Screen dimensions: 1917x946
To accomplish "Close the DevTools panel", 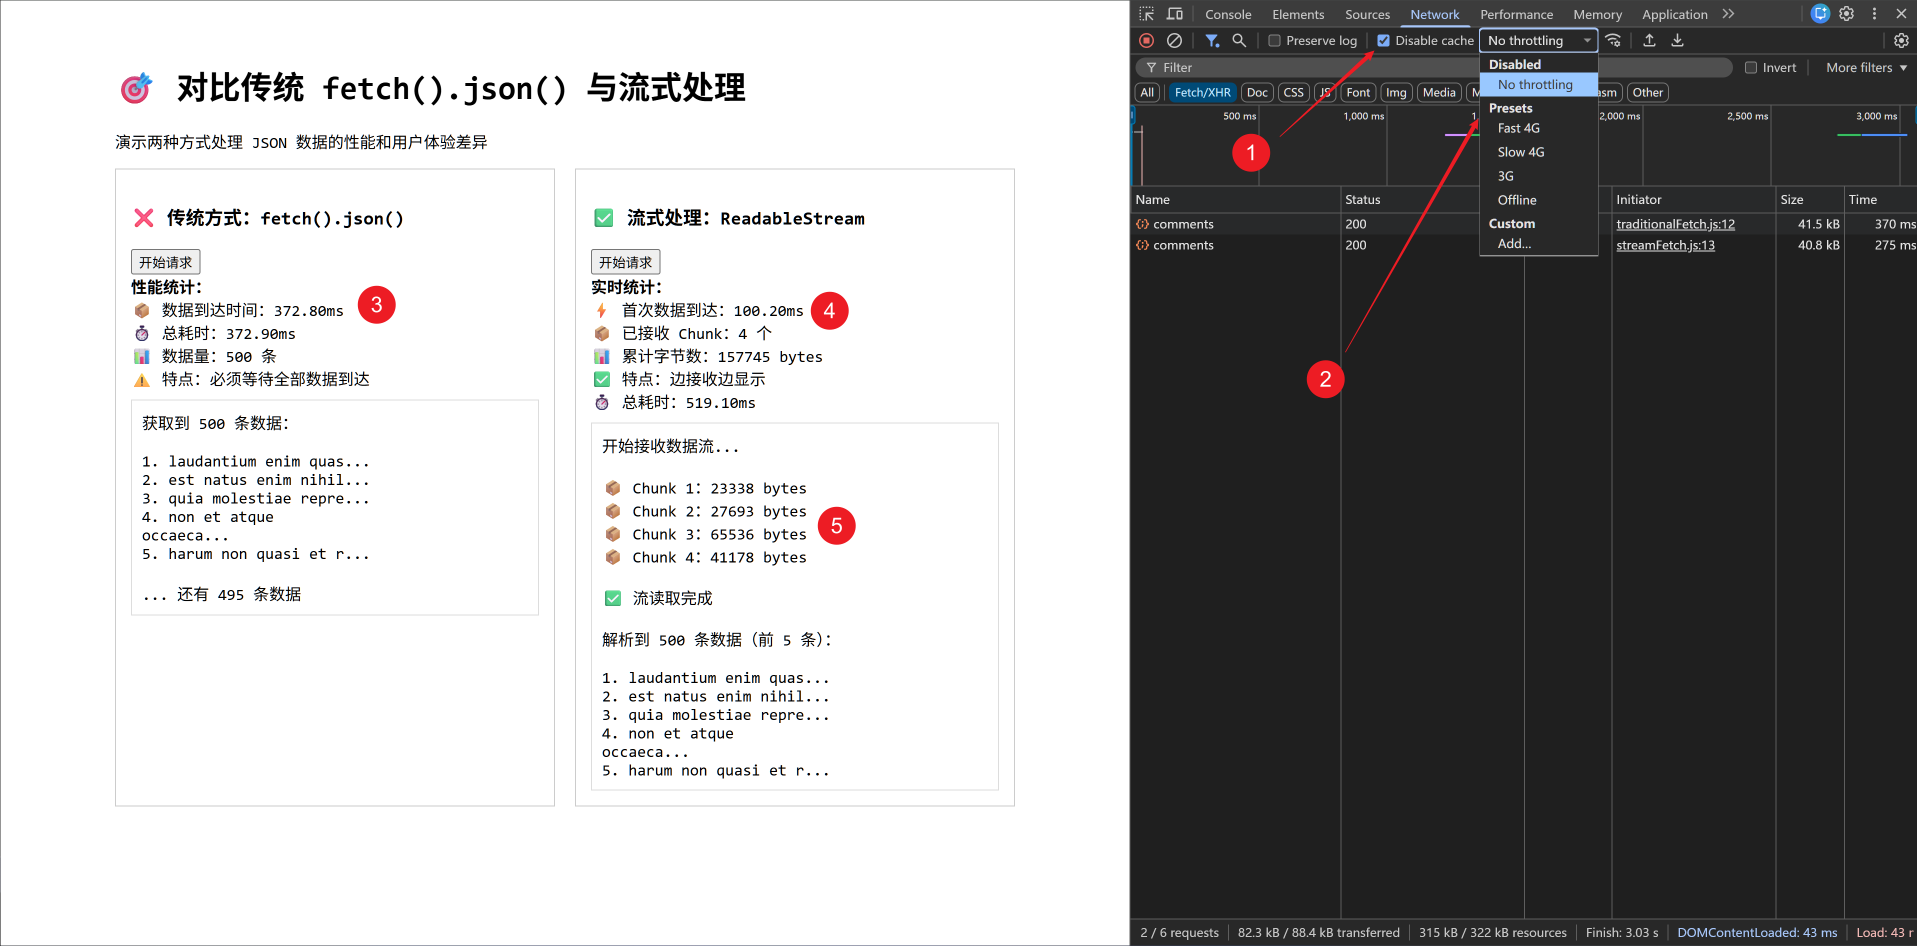I will (1901, 14).
